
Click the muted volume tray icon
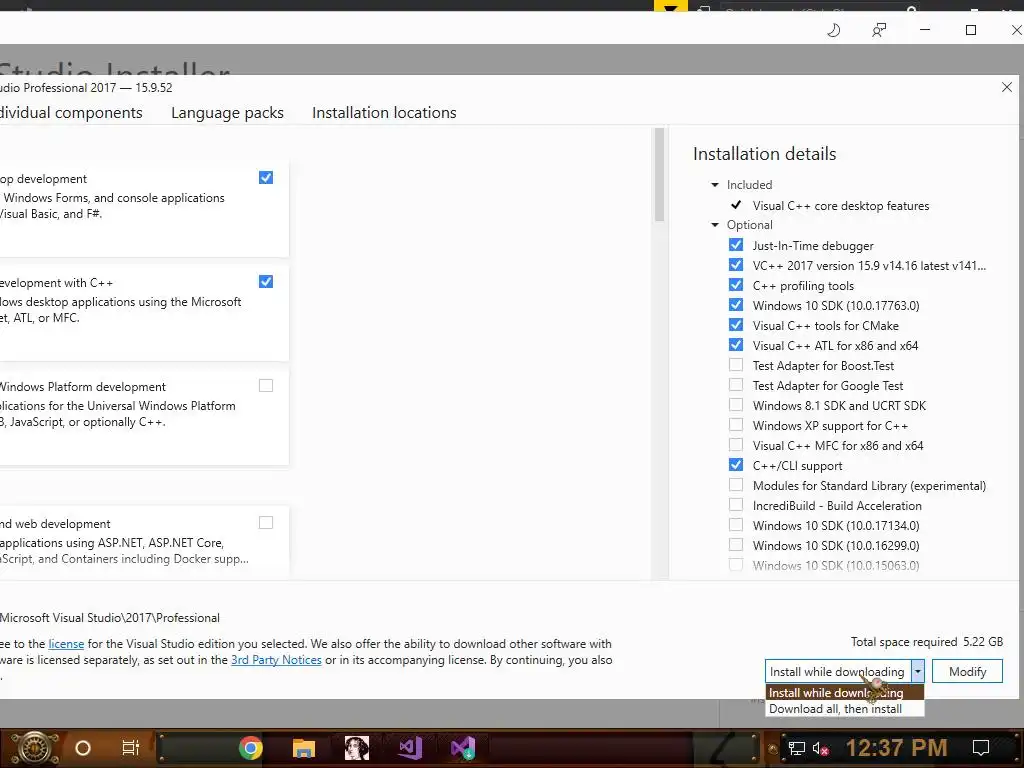pos(820,748)
